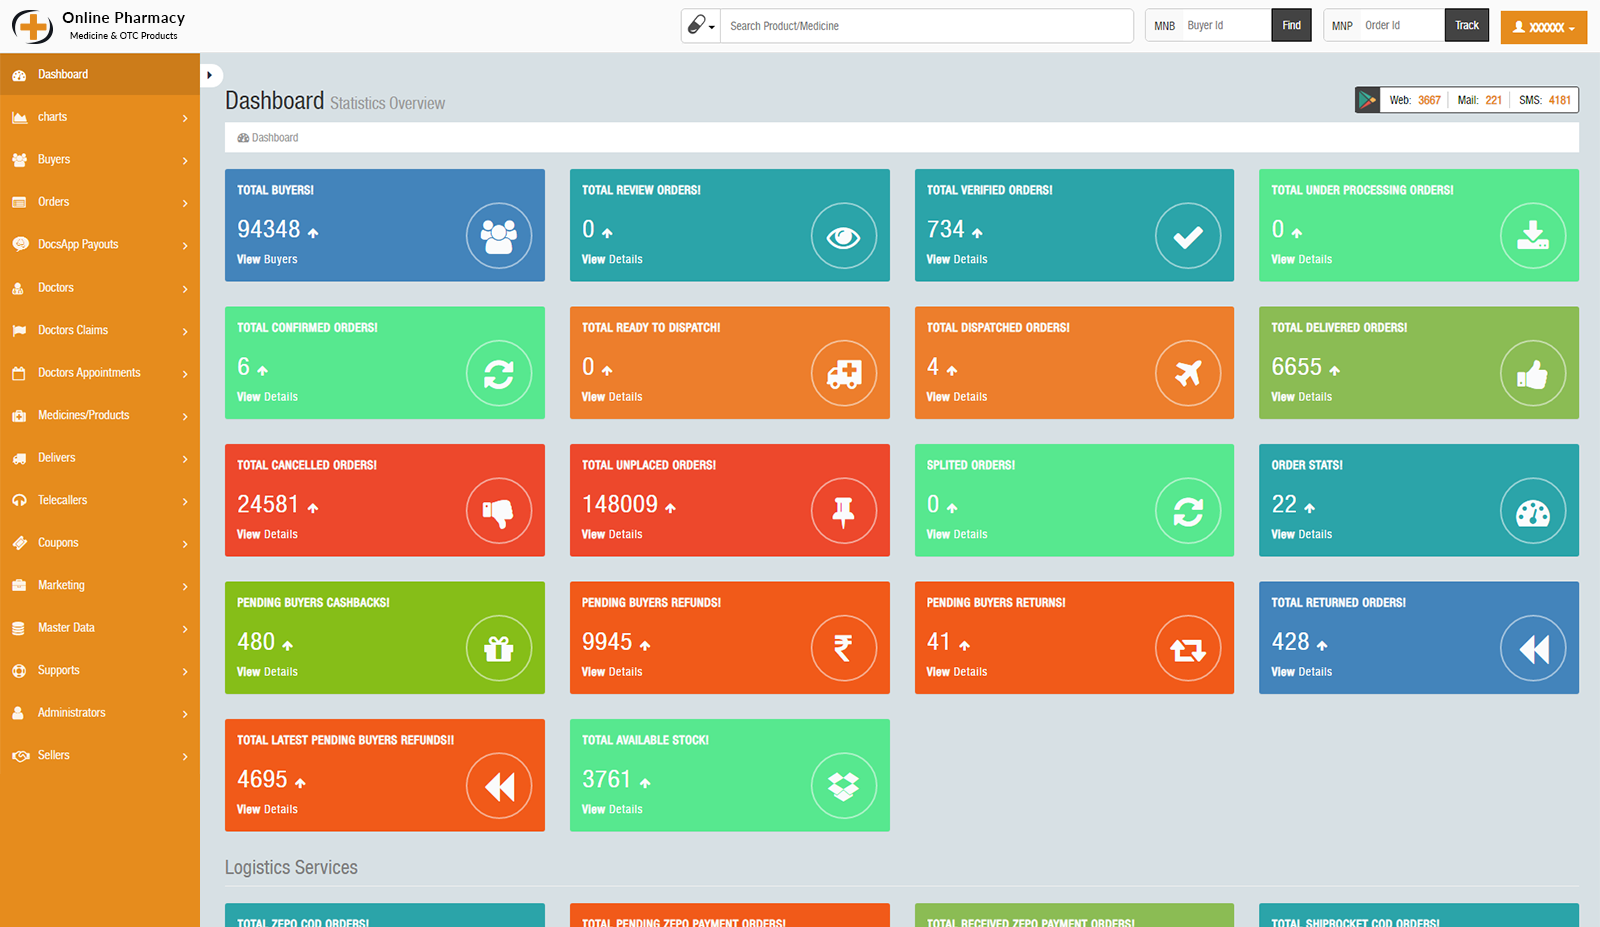Viewport: 1600px width, 927px height.
Task: Click the Play Store icon beside Web count
Action: (1367, 100)
